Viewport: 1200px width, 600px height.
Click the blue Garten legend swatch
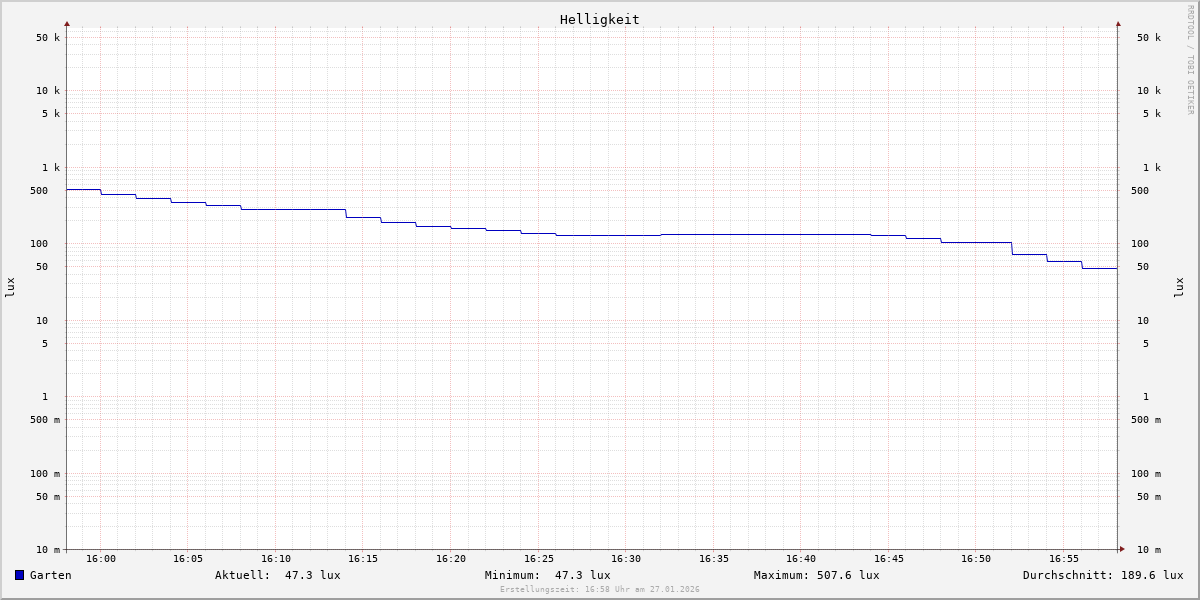(19, 575)
